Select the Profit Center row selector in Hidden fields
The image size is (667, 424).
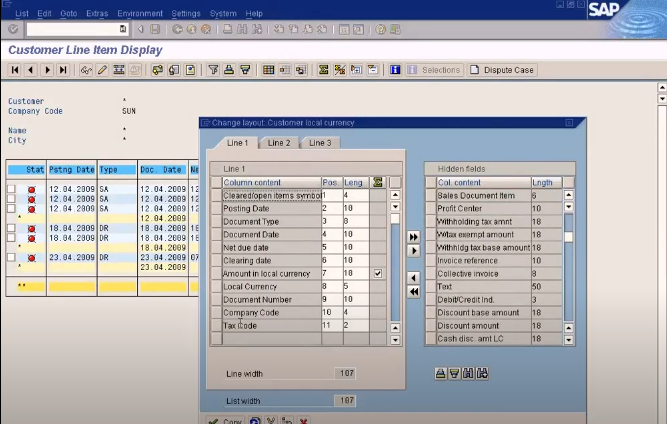click(x=431, y=208)
